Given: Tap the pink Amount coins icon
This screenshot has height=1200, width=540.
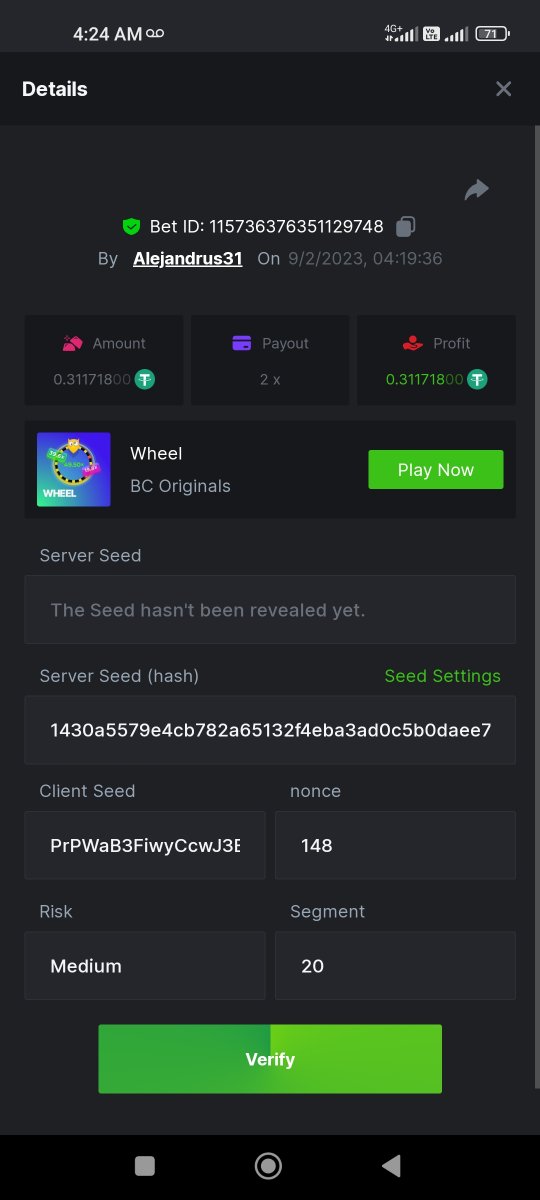Looking at the screenshot, I should [x=72, y=343].
